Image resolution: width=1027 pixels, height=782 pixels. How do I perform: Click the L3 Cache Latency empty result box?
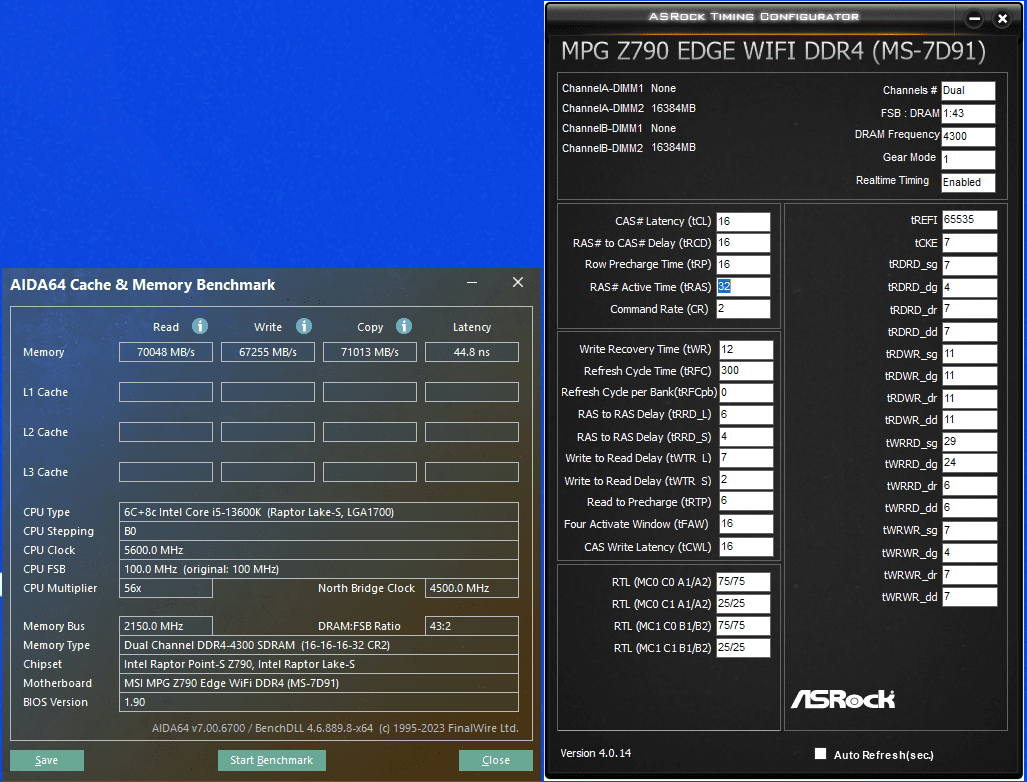[x=472, y=472]
